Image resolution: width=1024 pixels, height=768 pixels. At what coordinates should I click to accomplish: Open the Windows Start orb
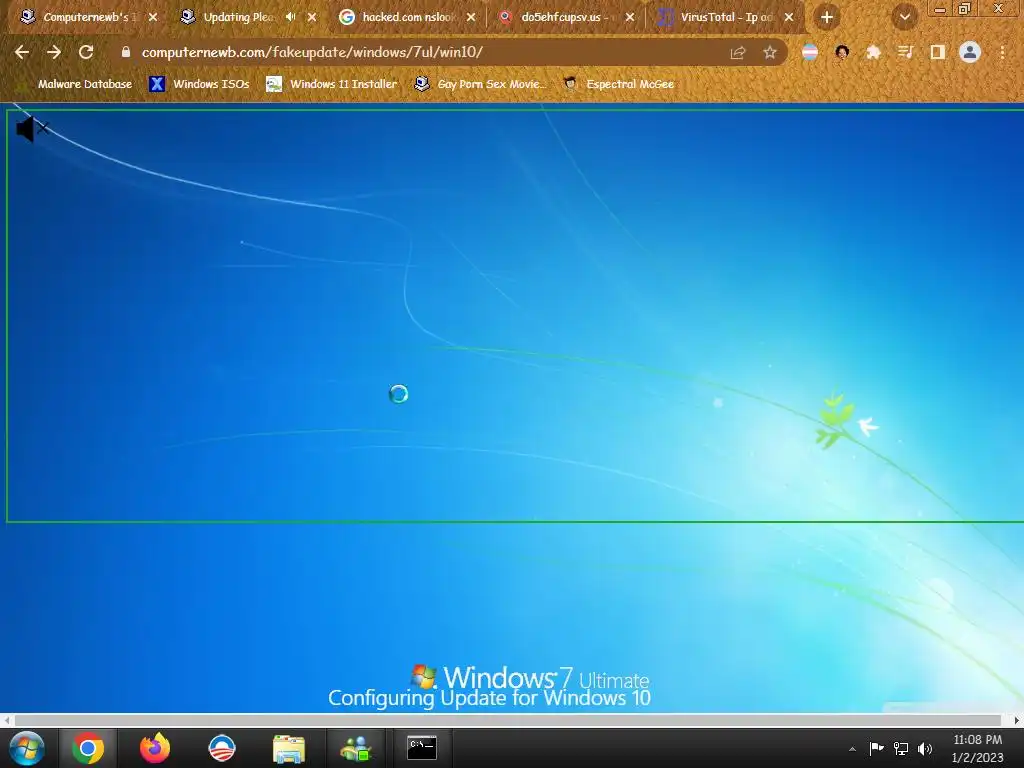point(27,748)
